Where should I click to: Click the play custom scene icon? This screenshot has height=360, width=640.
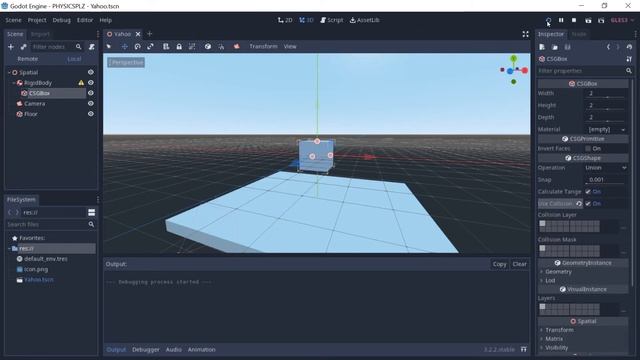click(601, 20)
